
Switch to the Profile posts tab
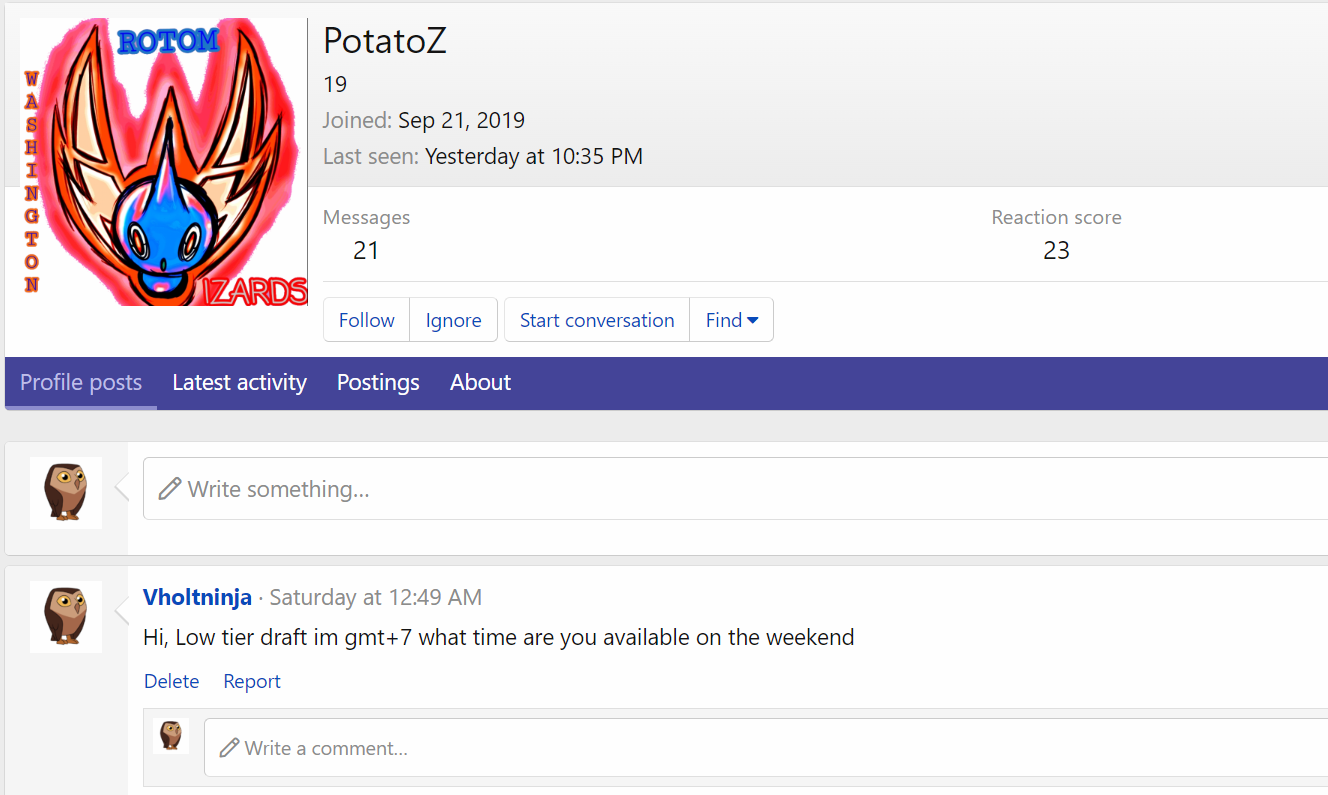pyautogui.click(x=81, y=382)
